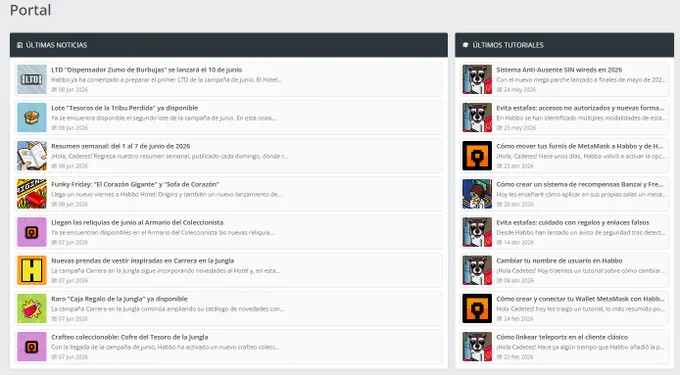This screenshot has width=680, height=375.
Task: Open Resumen semanal del 1 al 7 de junio
Action: (x=121, y=146)
